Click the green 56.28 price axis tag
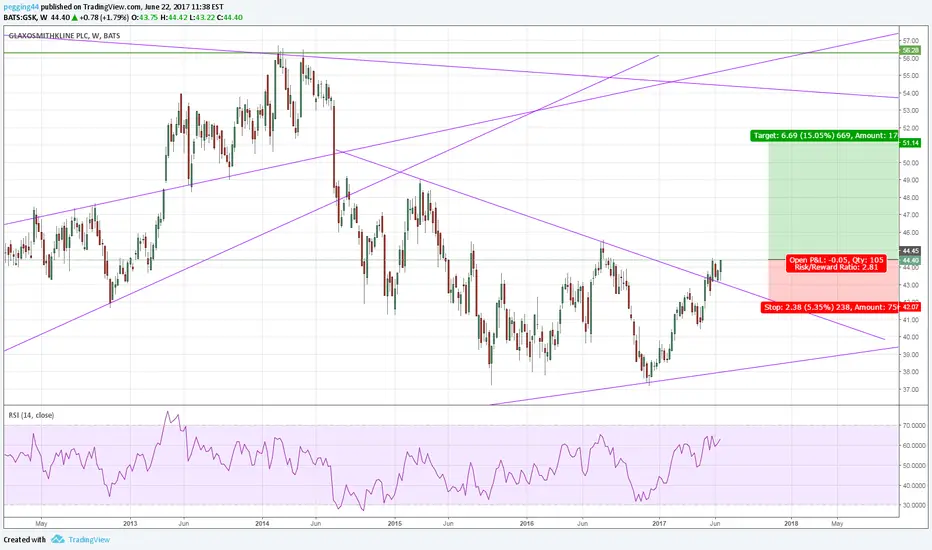This screenshot has height=550, width=932. [x=911, y=51]
